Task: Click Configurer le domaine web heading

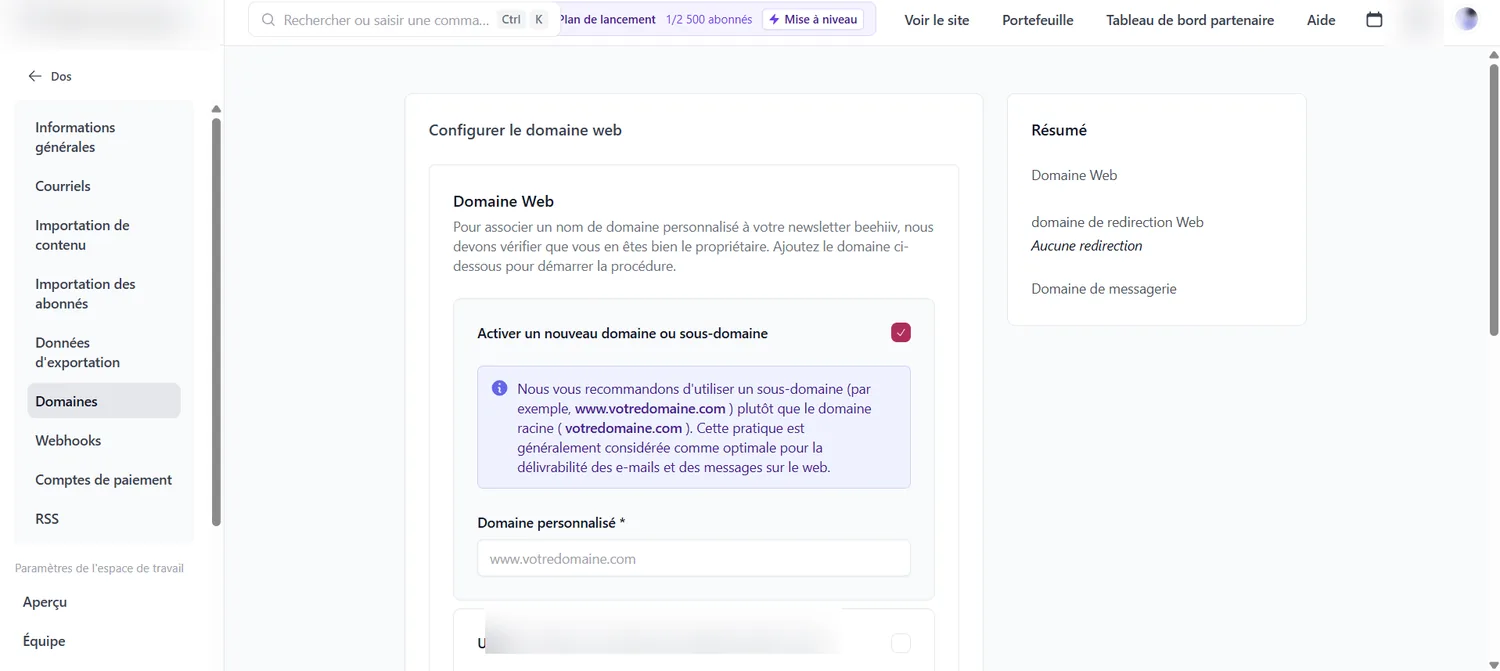Action: [525, 130]
